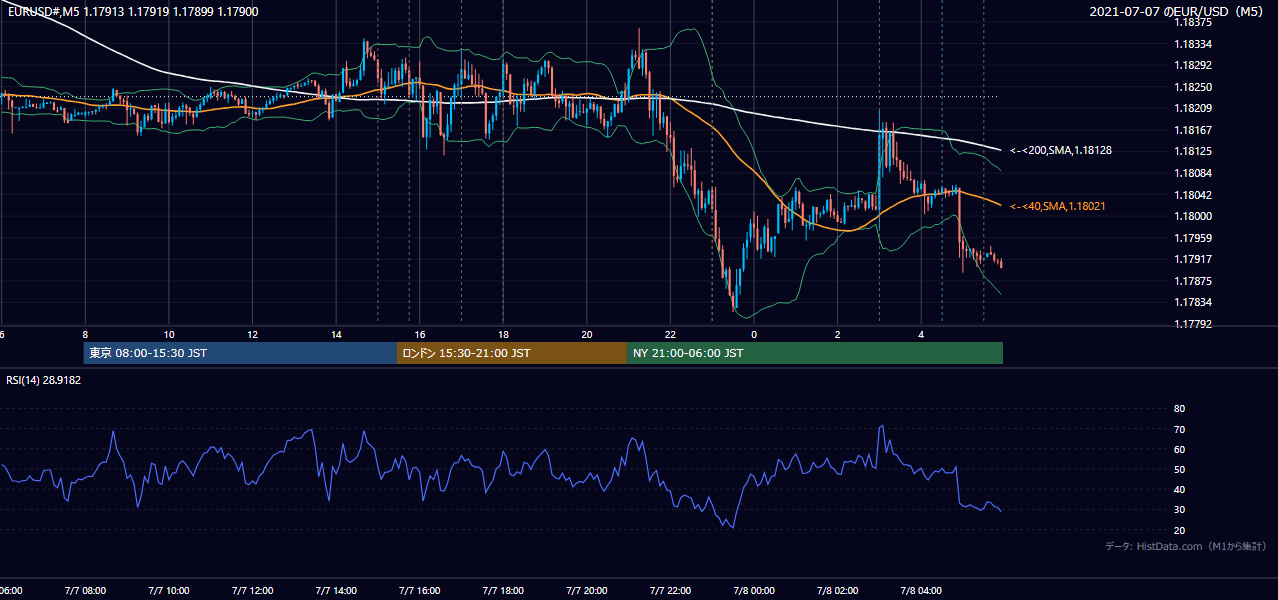Image resolution: width=1278 pixels, height=600 pixels.
Task: Click the 7/7 14:00 time label at bottom
Action: 336,591
